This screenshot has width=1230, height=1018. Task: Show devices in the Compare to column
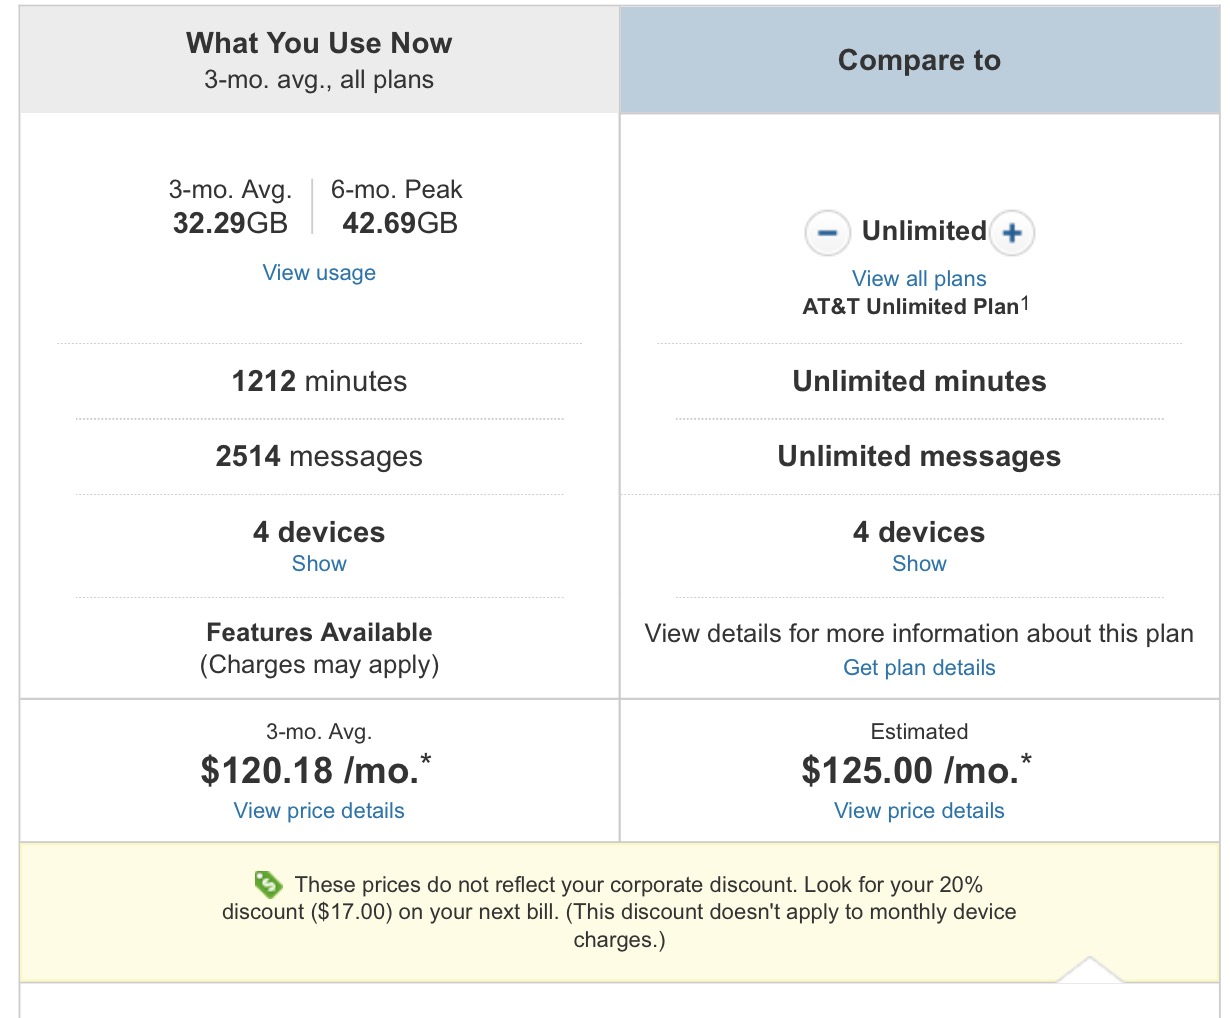pos(919,564)
